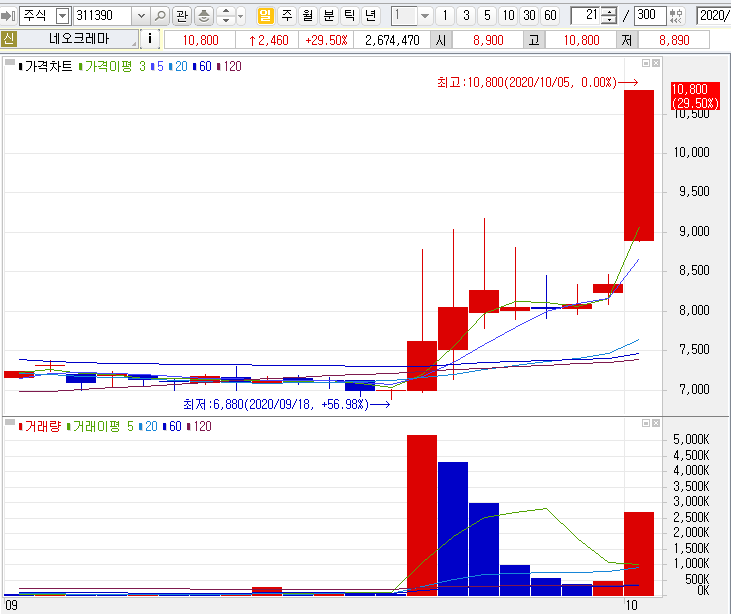Image resolution: width=731 pixels, height=614 pixels.
Task: Click the displayed candle count field 21
Action: (x=586, y=16)
